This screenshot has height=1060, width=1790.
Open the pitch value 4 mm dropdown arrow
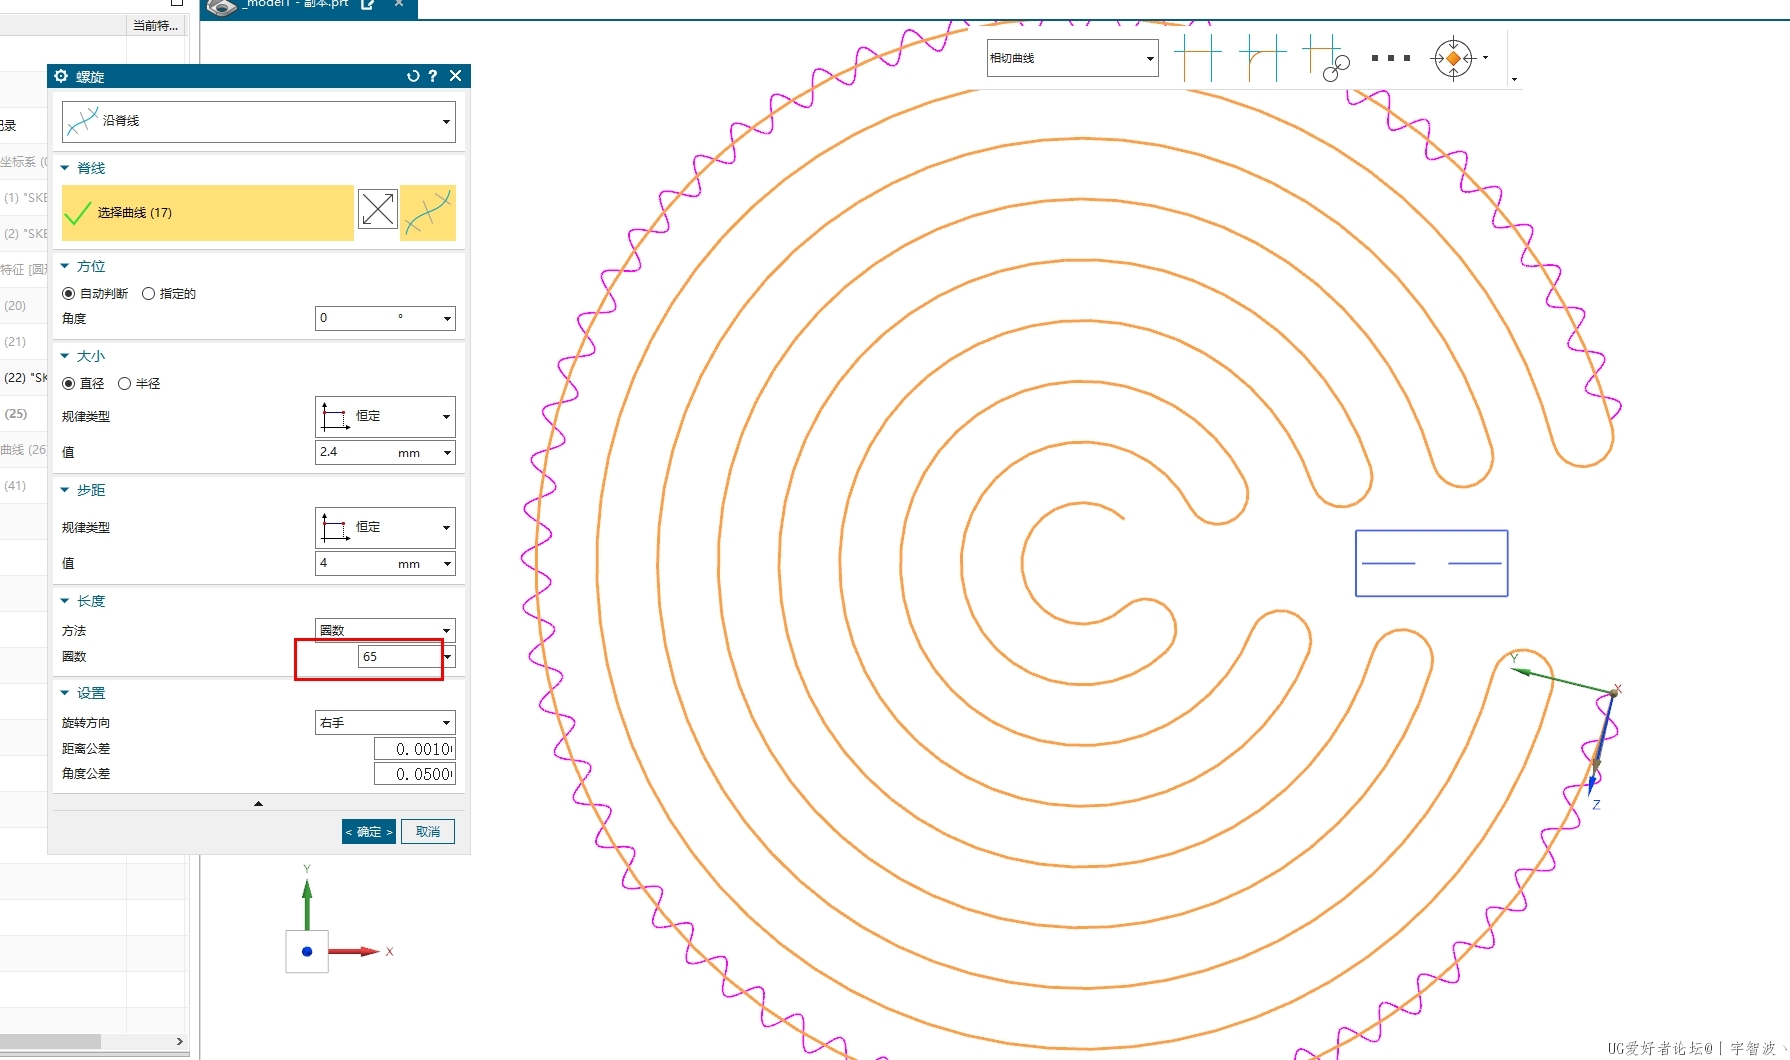click(447, 563)
